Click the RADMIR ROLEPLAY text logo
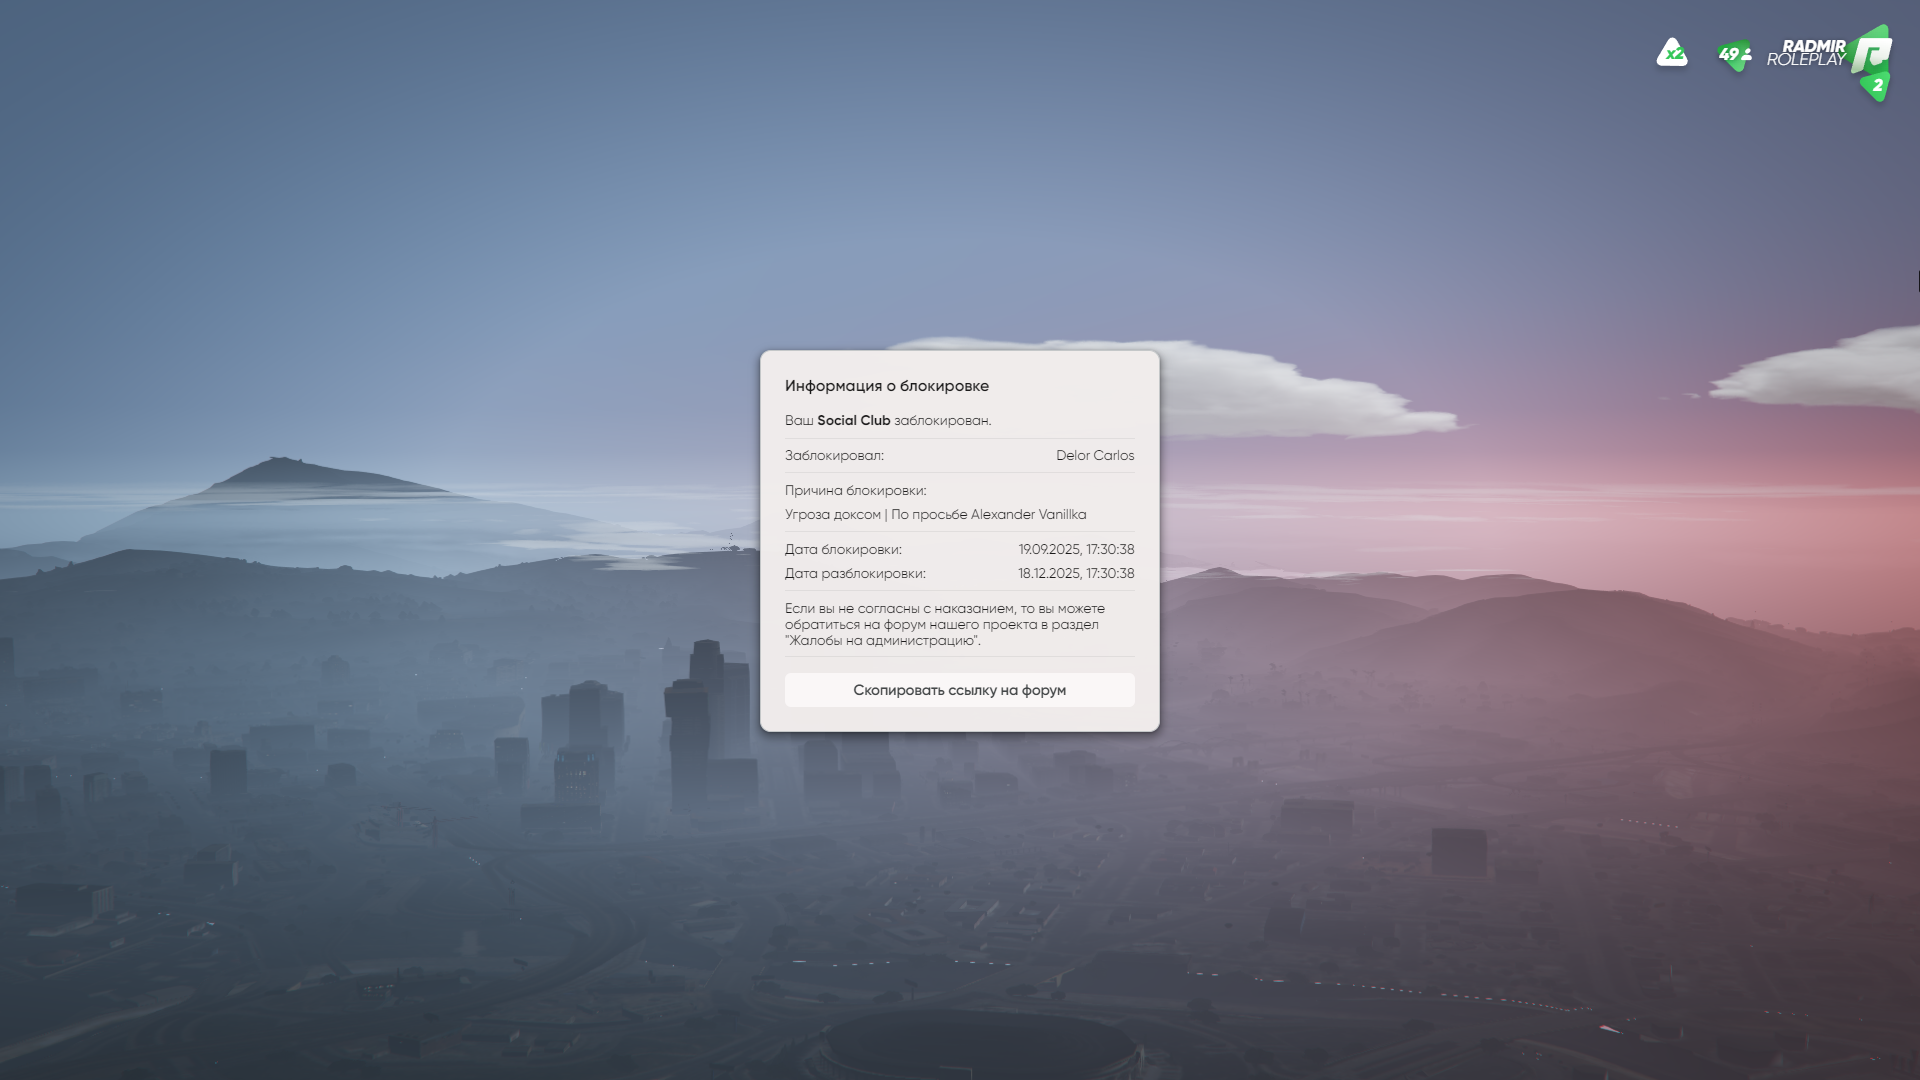This screenshot has width=1920, height=1080. click(1806, 53)
